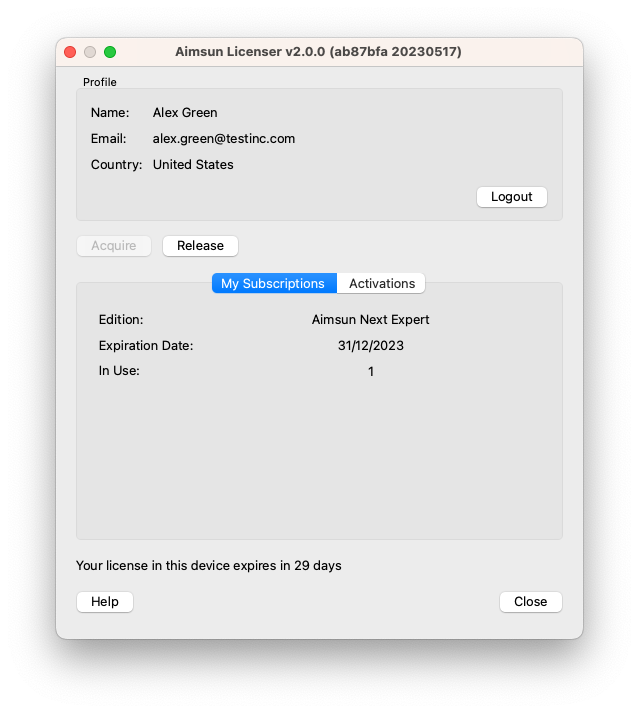Click the Email: label

tap(109, 138)
